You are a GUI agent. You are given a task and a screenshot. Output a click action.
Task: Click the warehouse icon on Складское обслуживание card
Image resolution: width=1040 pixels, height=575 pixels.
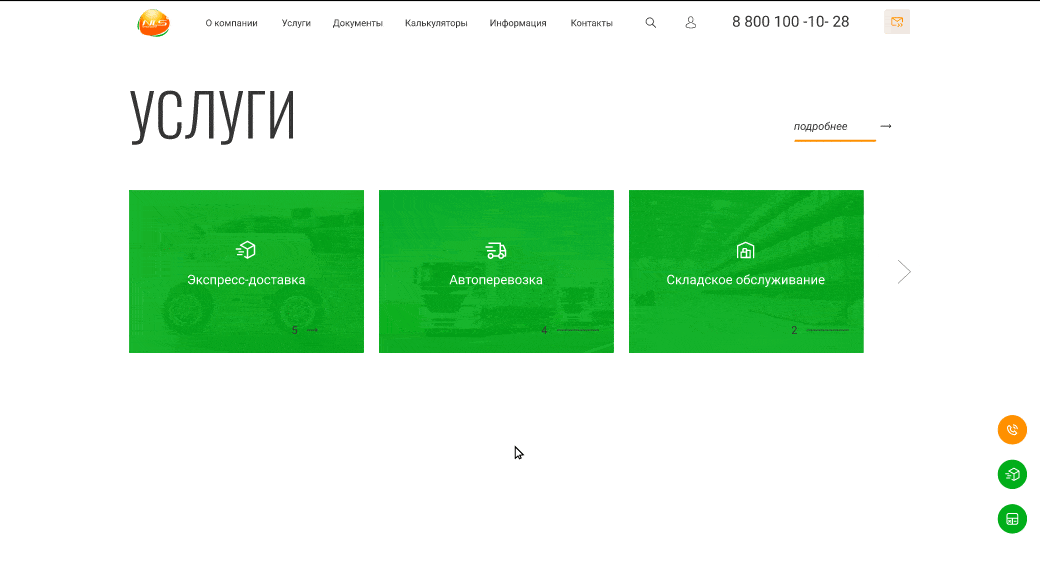(x=746, y=250)
